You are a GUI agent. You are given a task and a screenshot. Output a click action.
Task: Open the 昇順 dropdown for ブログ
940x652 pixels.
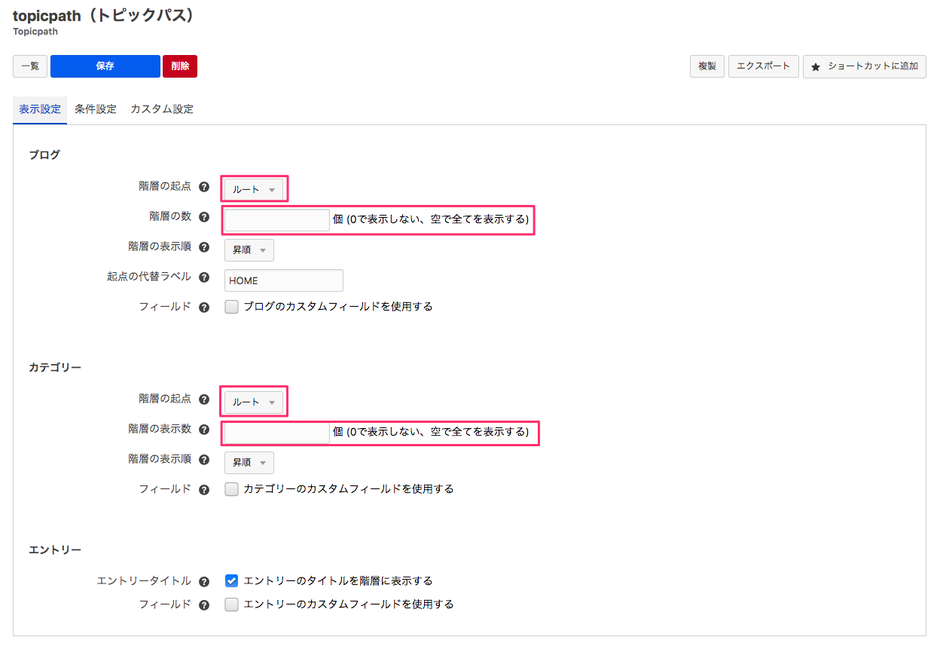coord(248,249)
